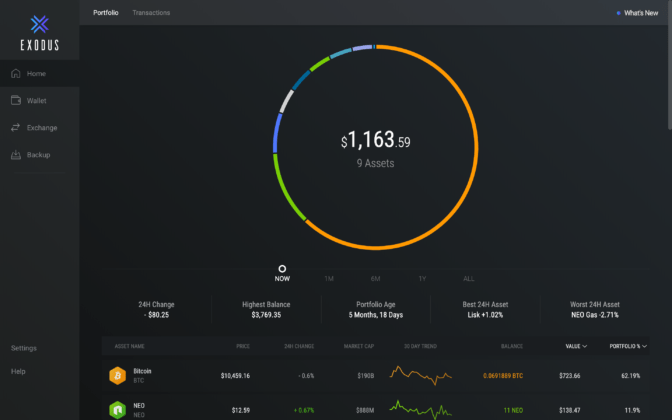Open Help in the sidebar
This screenshot has width=672, height=420.
coord(18,371)
